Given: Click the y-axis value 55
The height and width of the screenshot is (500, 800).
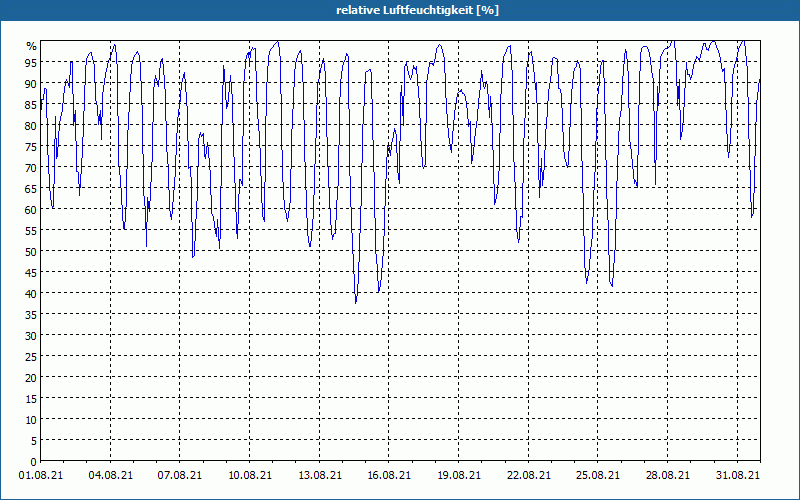Looking at the screenshot, I should [31, 231].
